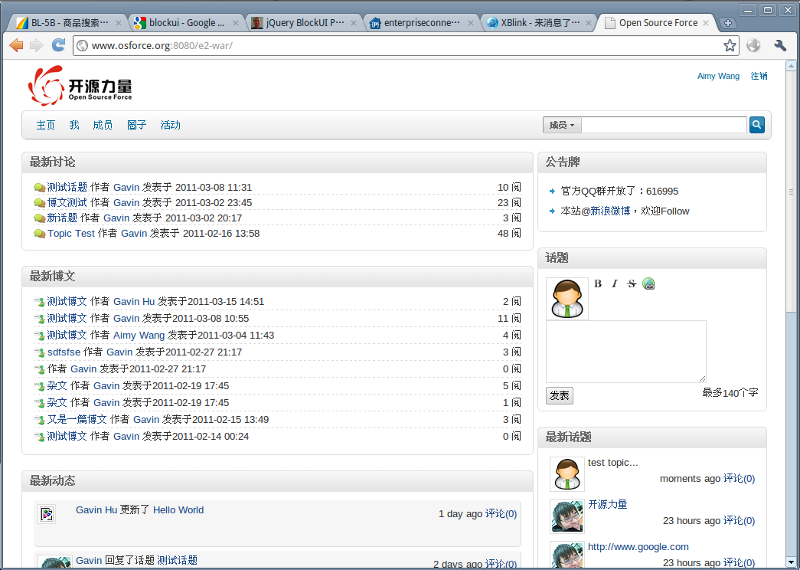
Task: Apply bold with the B icon
Action: (x=598, y=284)
